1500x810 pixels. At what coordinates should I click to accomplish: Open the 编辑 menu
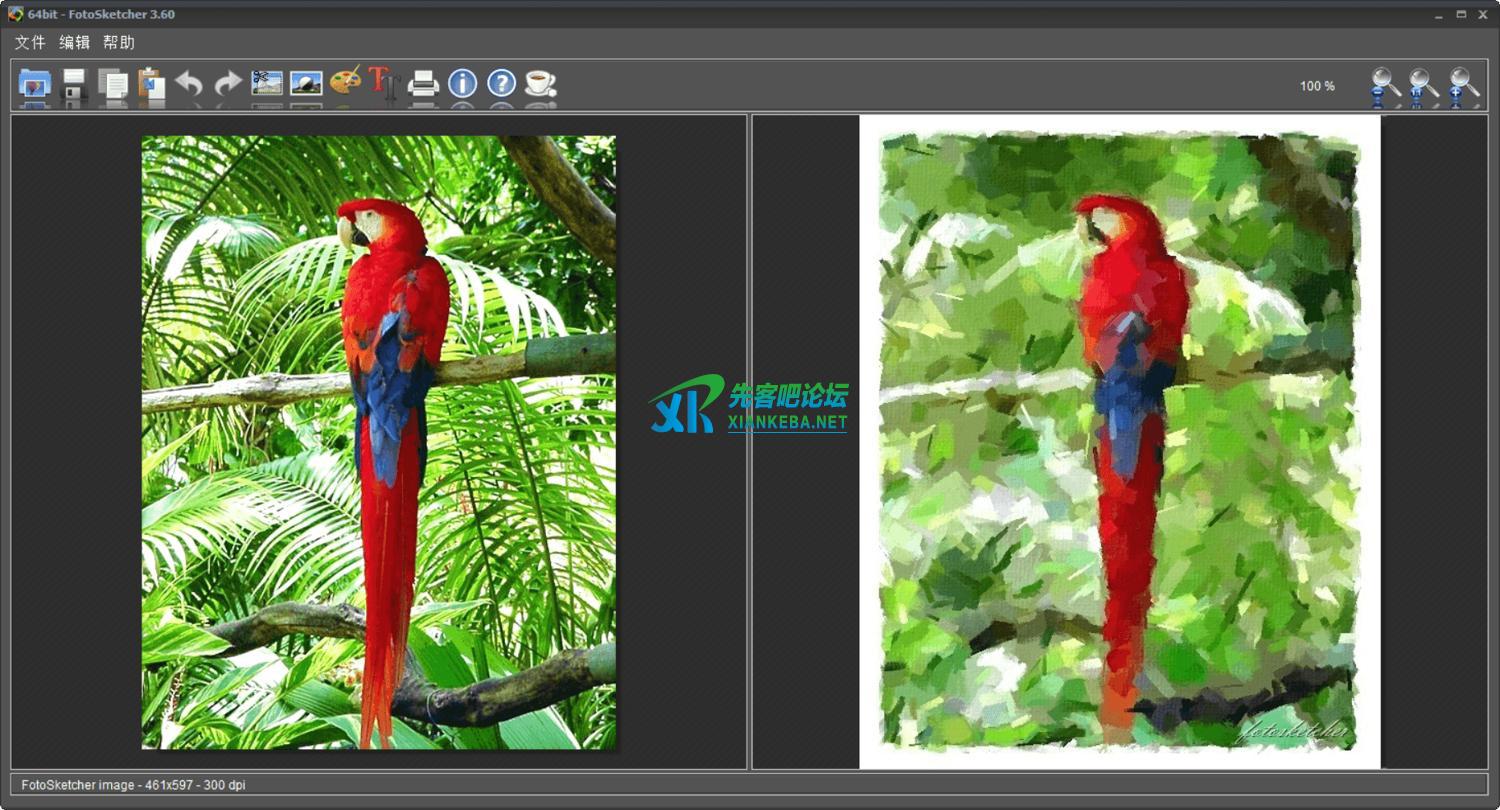[74, 42]
